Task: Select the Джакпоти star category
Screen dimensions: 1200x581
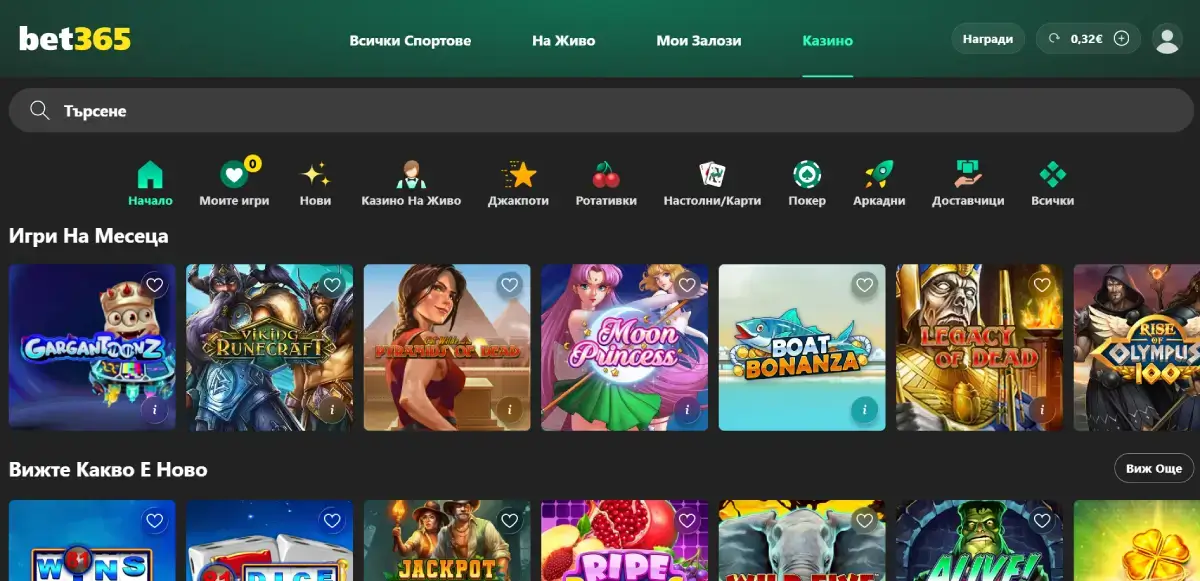Action: click(518, 175)
